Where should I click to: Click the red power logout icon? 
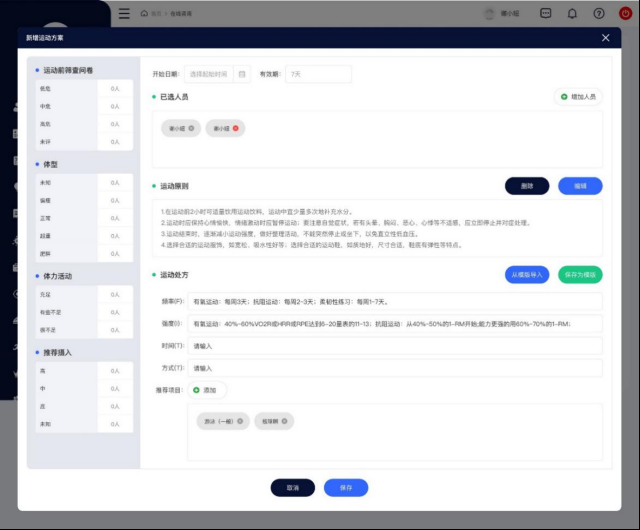click(625, 13)
